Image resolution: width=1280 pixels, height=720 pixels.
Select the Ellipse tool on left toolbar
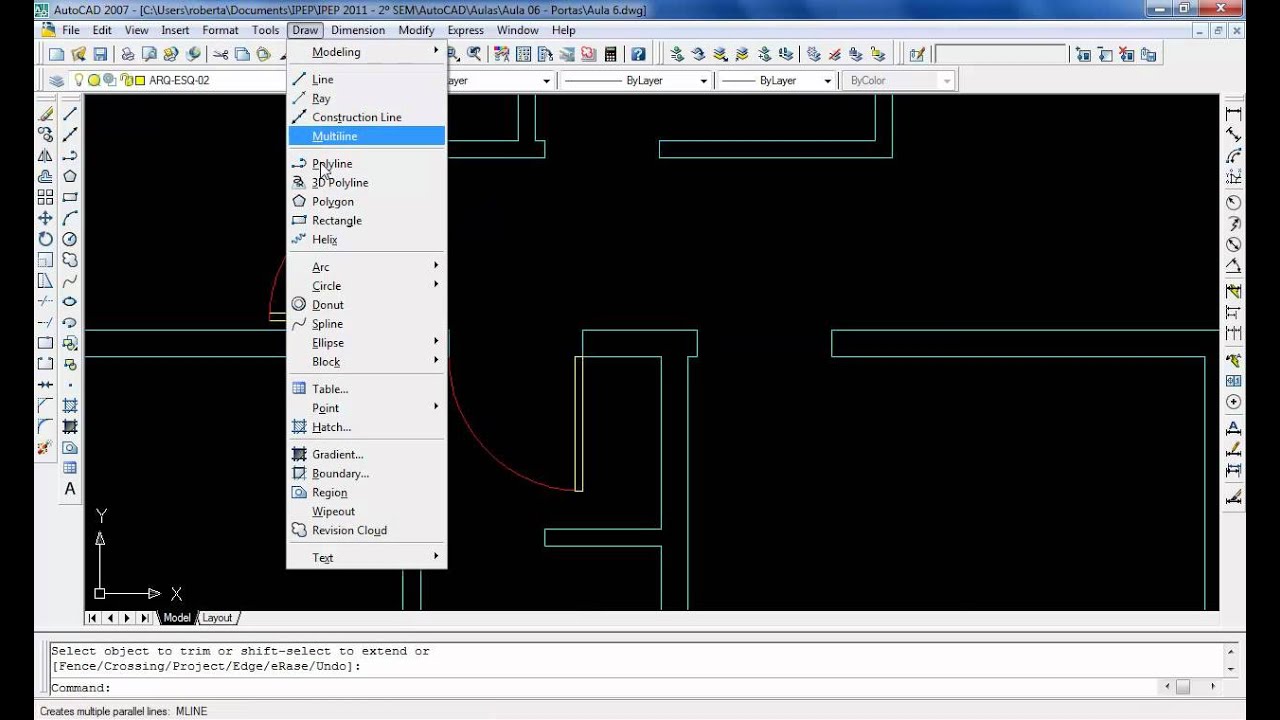pos(70,301)
